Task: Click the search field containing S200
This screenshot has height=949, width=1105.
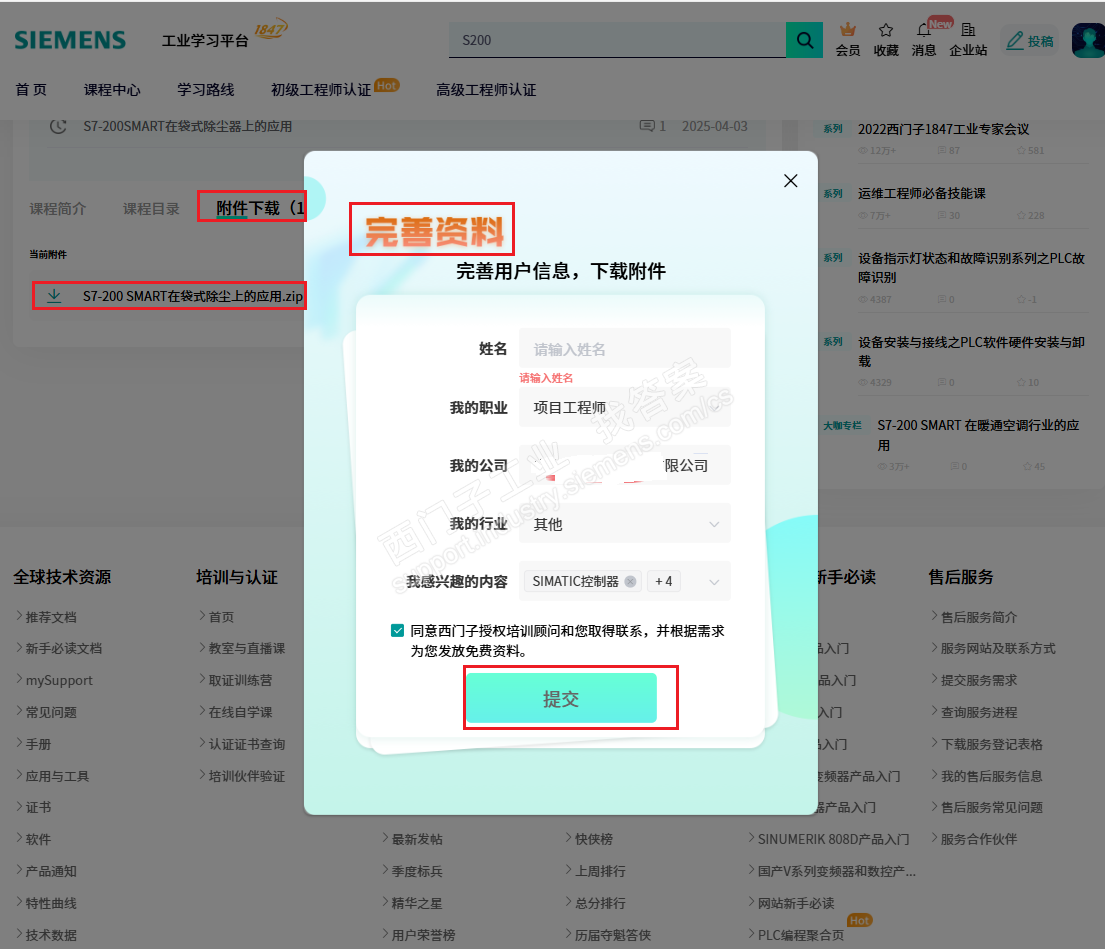Action: pyautogui.click(x=617, y=40)
